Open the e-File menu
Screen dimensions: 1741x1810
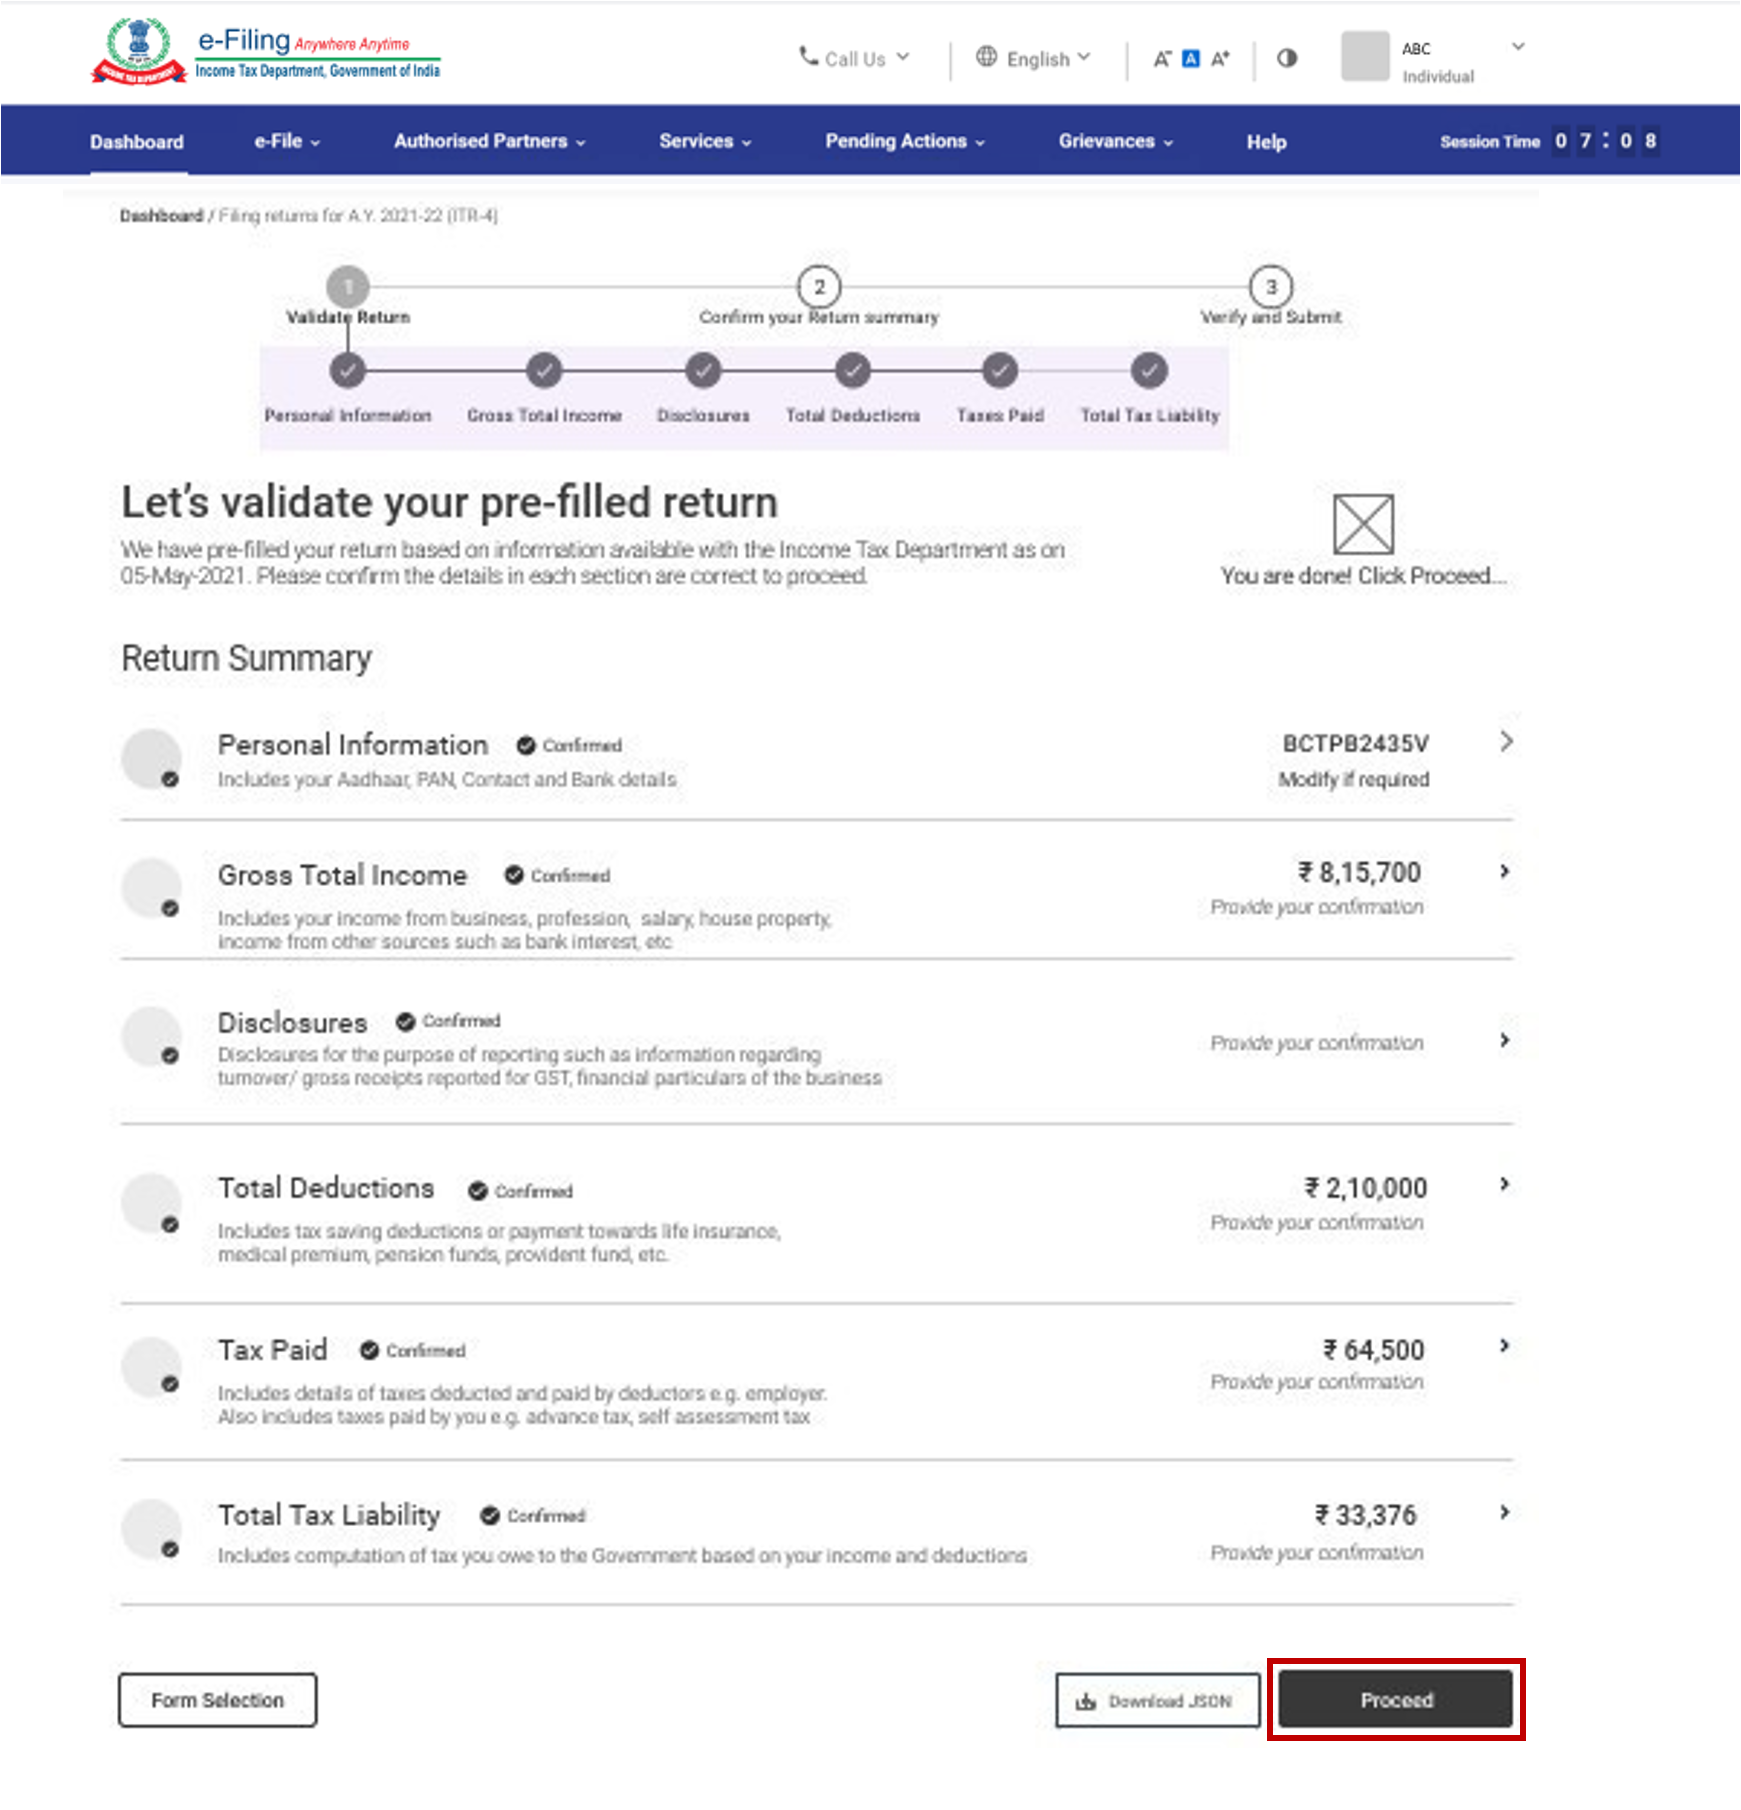(x=287, y=141)
